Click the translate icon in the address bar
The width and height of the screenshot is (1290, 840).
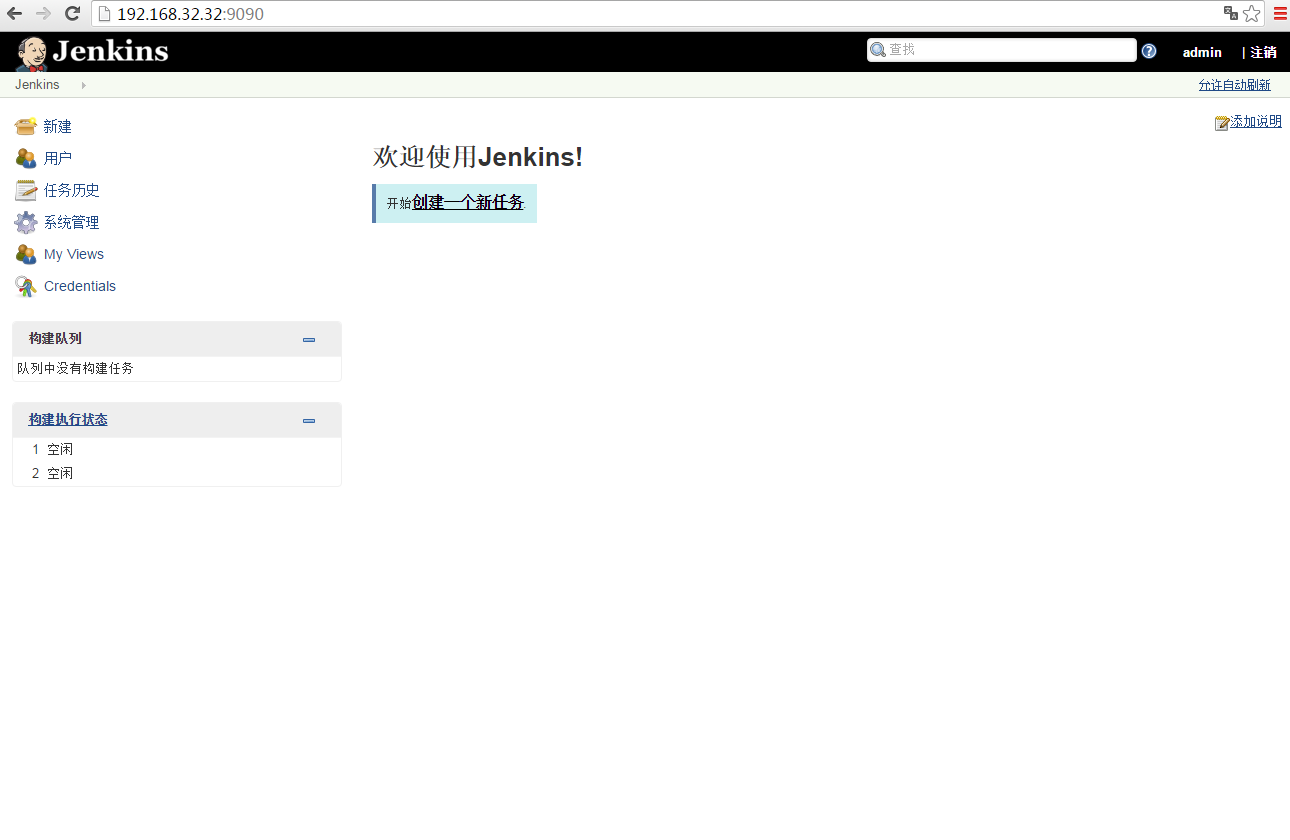point(1231,13)
